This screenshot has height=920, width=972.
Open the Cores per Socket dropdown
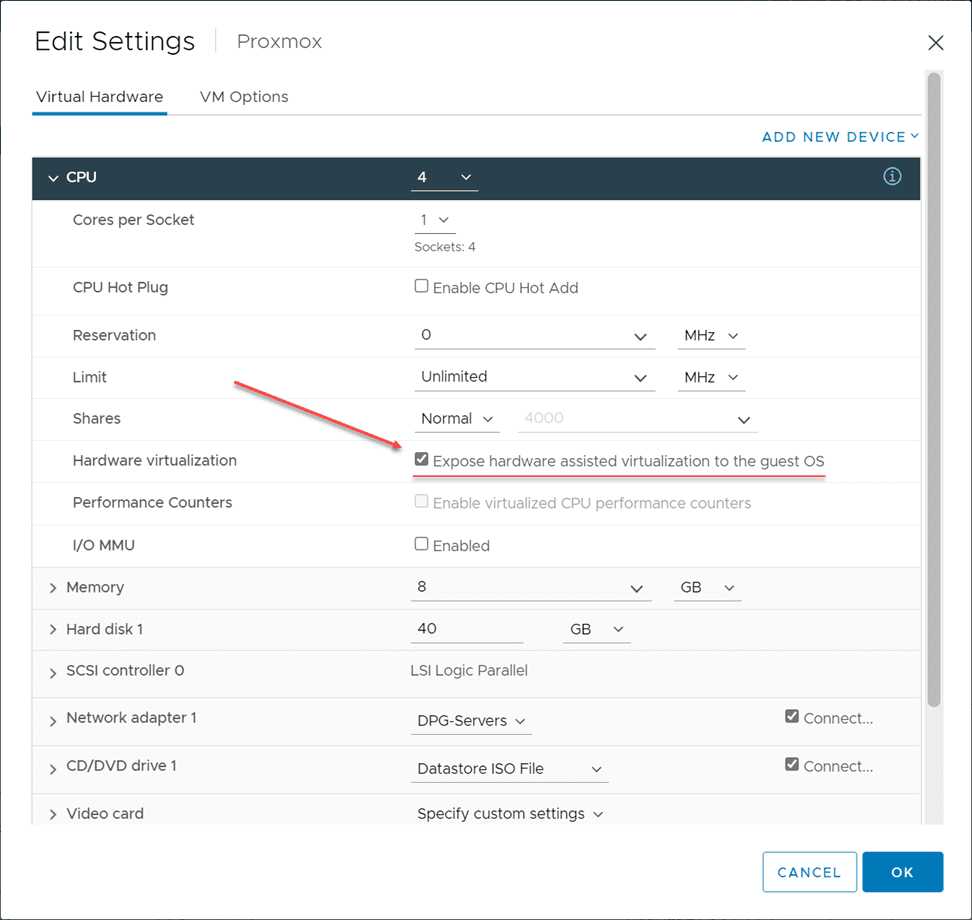tap(434, 220)
